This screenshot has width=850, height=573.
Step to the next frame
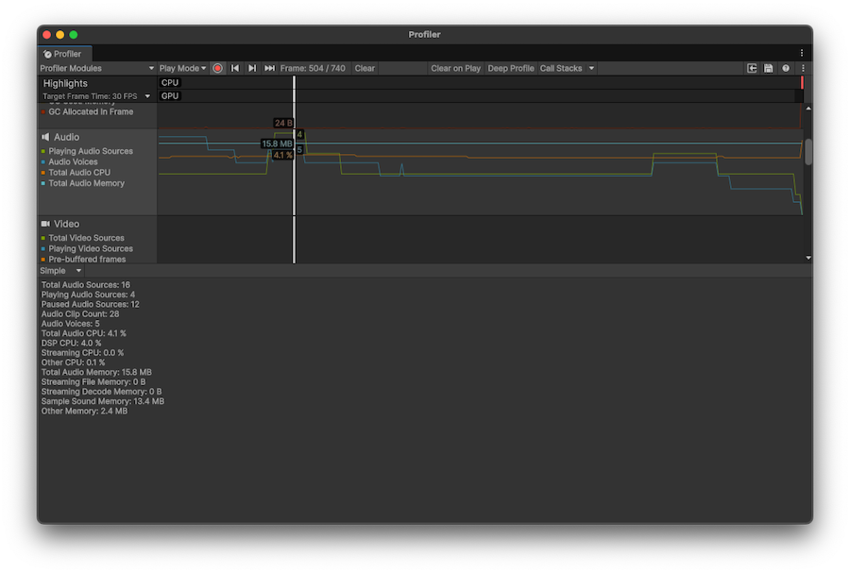tap(252, 68)
